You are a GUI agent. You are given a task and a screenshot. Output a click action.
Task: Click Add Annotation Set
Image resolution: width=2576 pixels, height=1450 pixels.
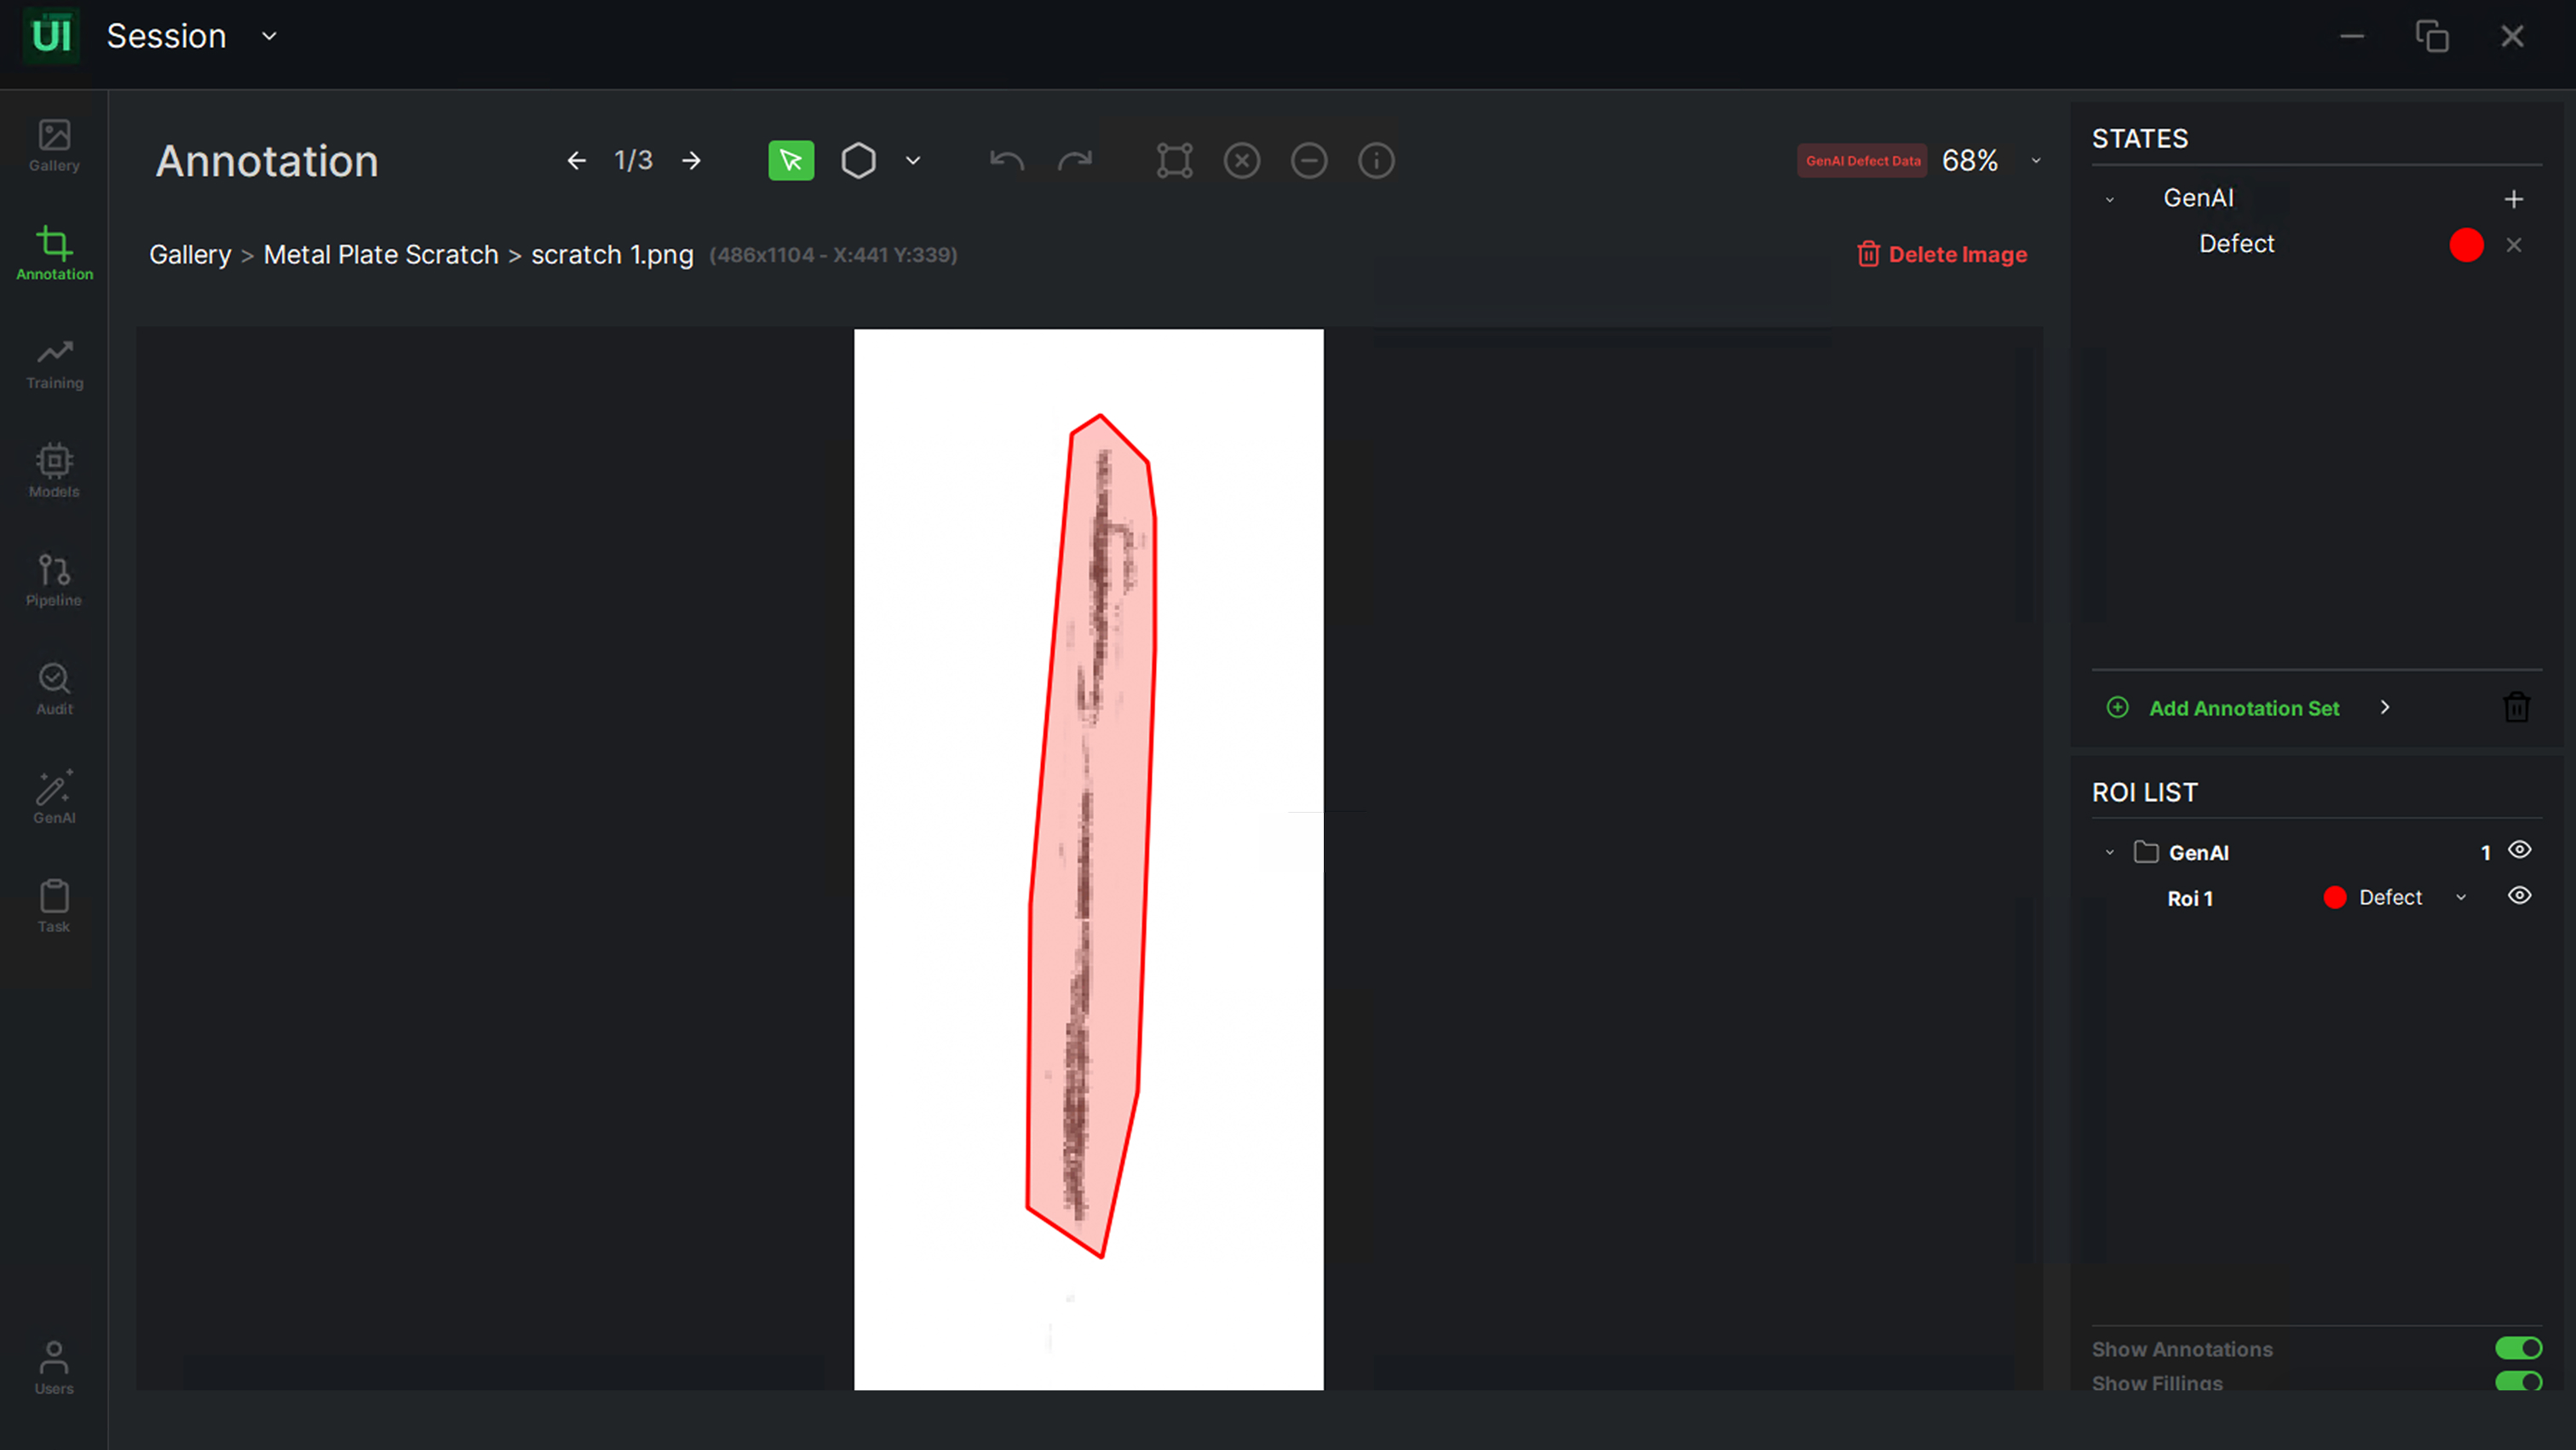(2243, 708)
